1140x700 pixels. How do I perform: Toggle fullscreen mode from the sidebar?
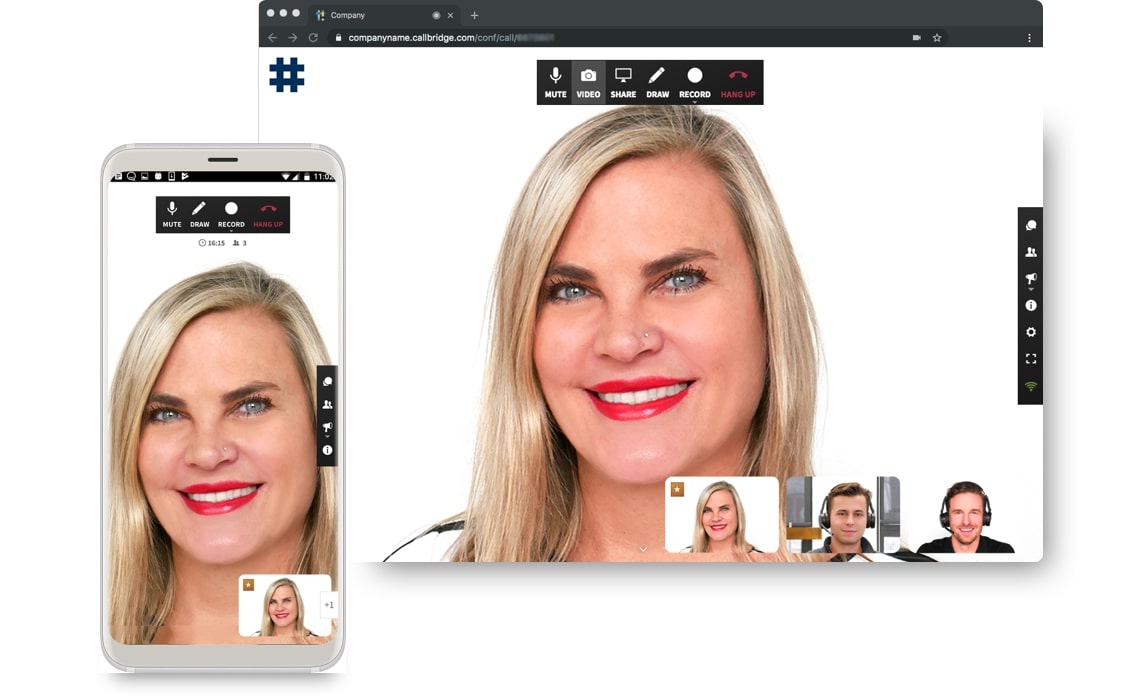pos(1030,359)
